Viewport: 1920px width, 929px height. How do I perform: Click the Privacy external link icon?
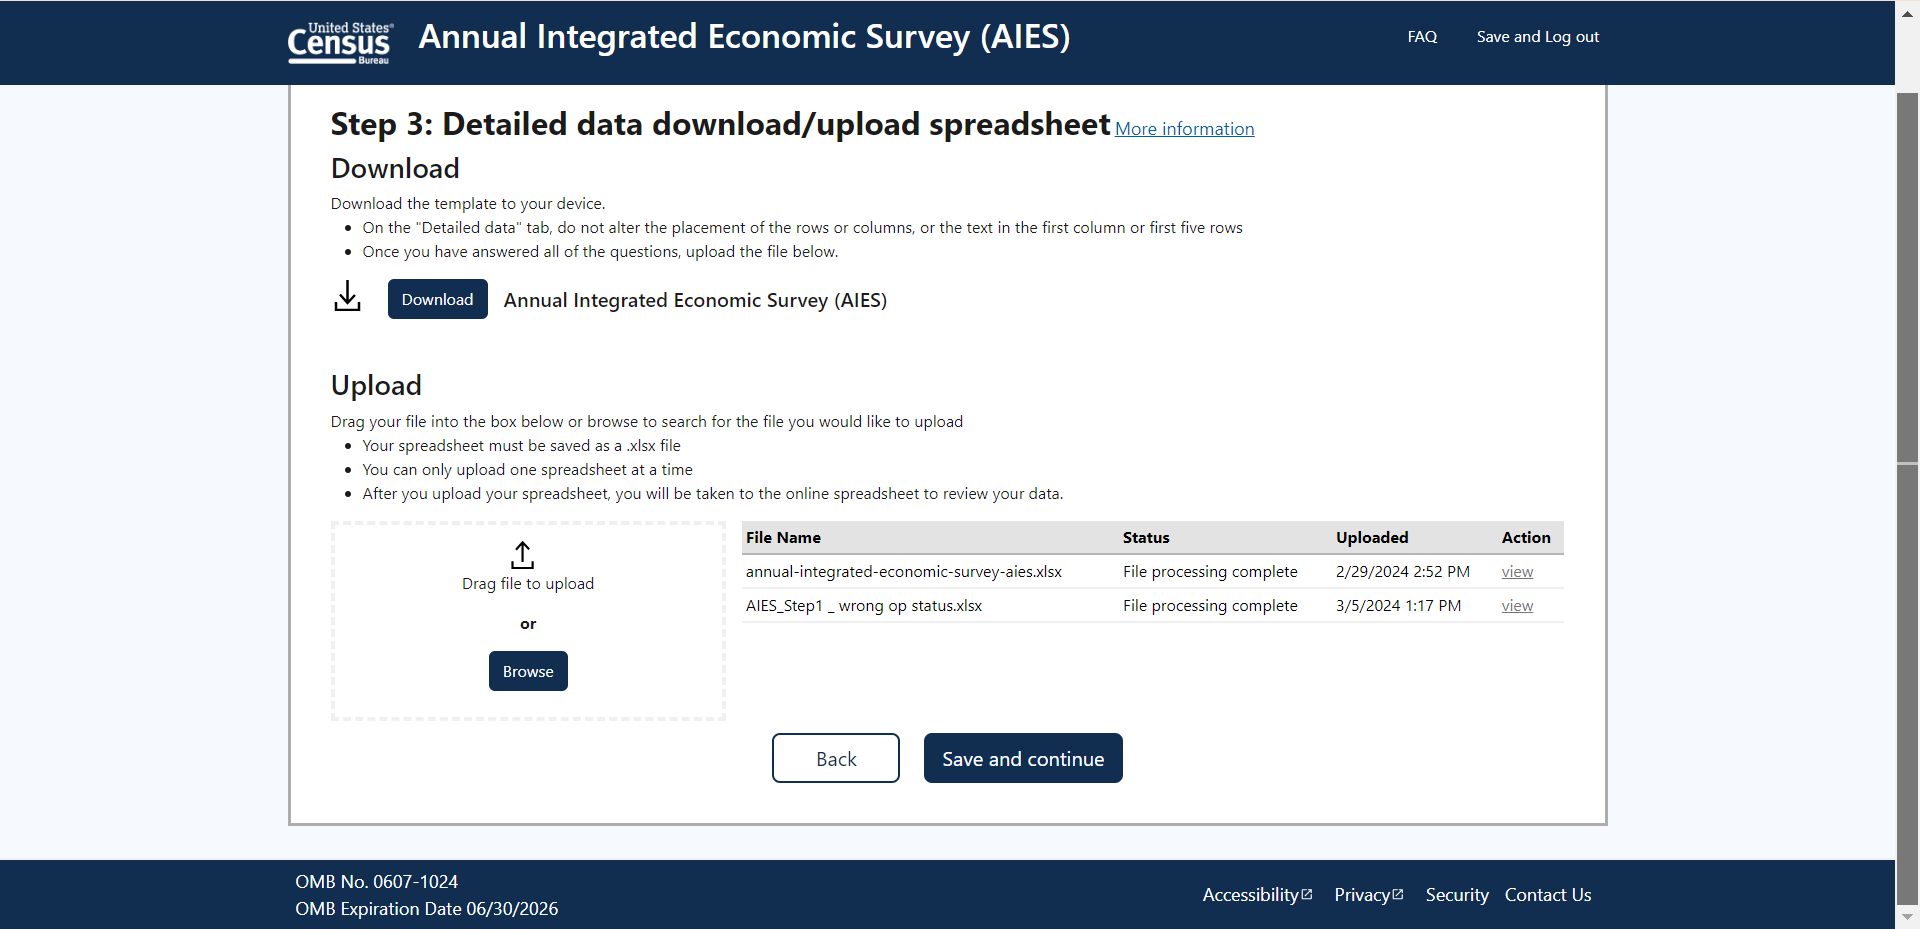1398,894
